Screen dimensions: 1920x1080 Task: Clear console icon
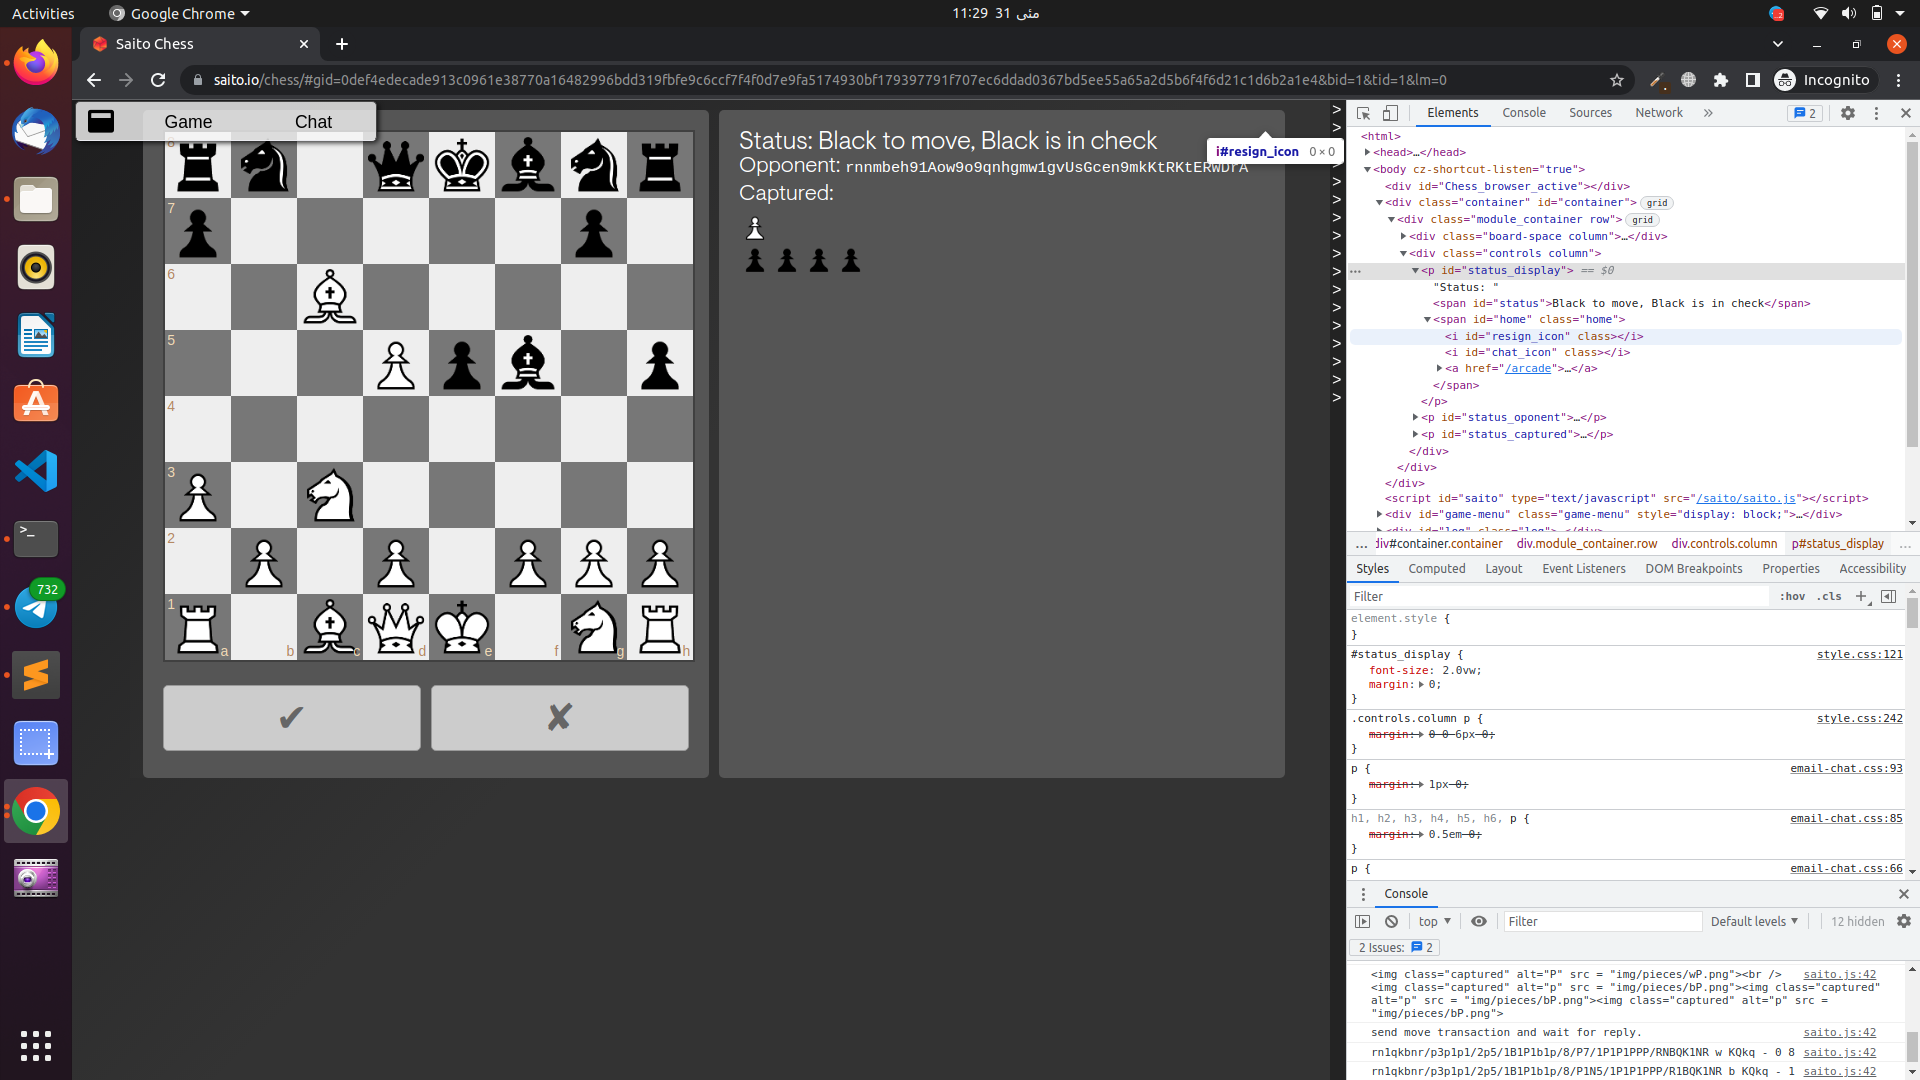click(x=1391, y=921)
